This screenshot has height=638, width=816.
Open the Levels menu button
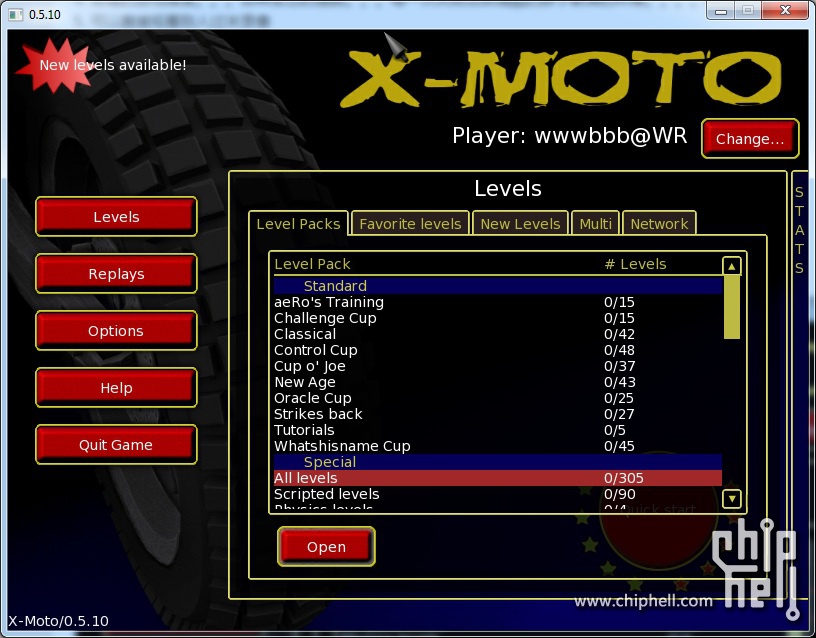click(116, 216)
